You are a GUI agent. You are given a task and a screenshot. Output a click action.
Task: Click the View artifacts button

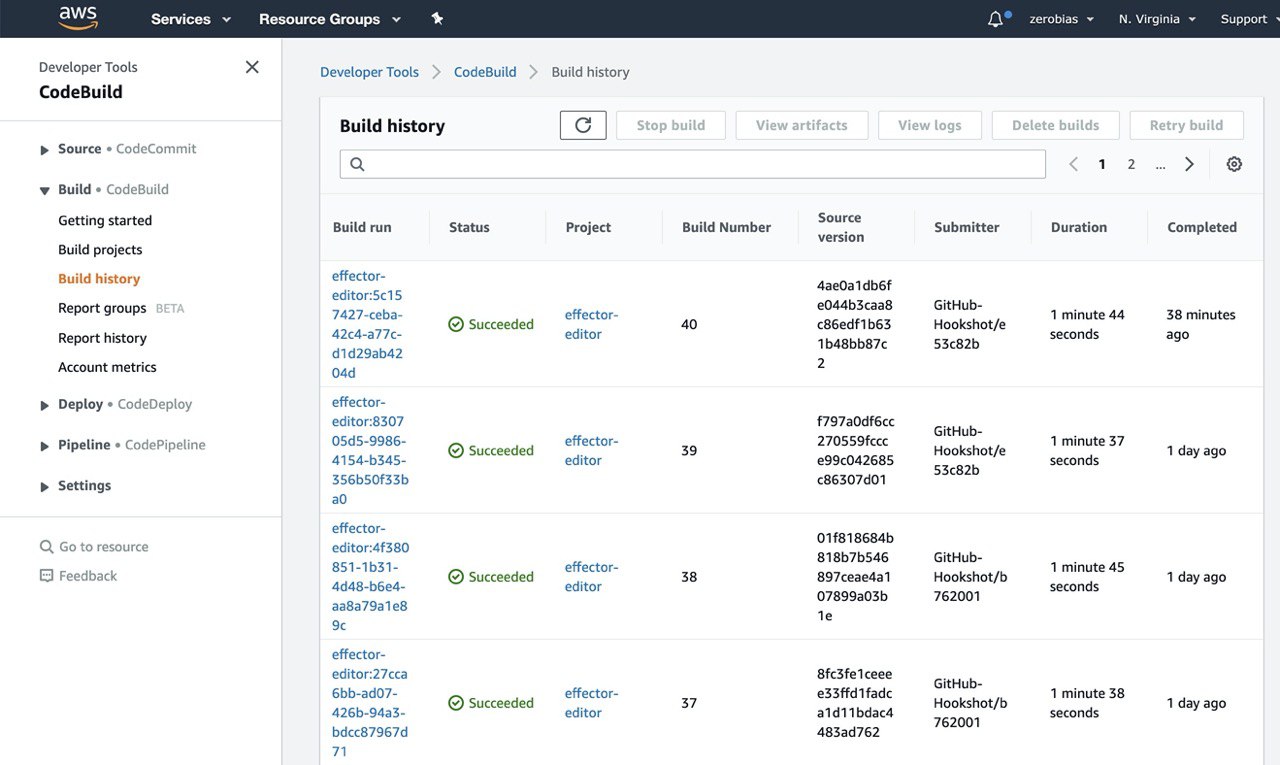pyautogui.click(x=802, y=125)
